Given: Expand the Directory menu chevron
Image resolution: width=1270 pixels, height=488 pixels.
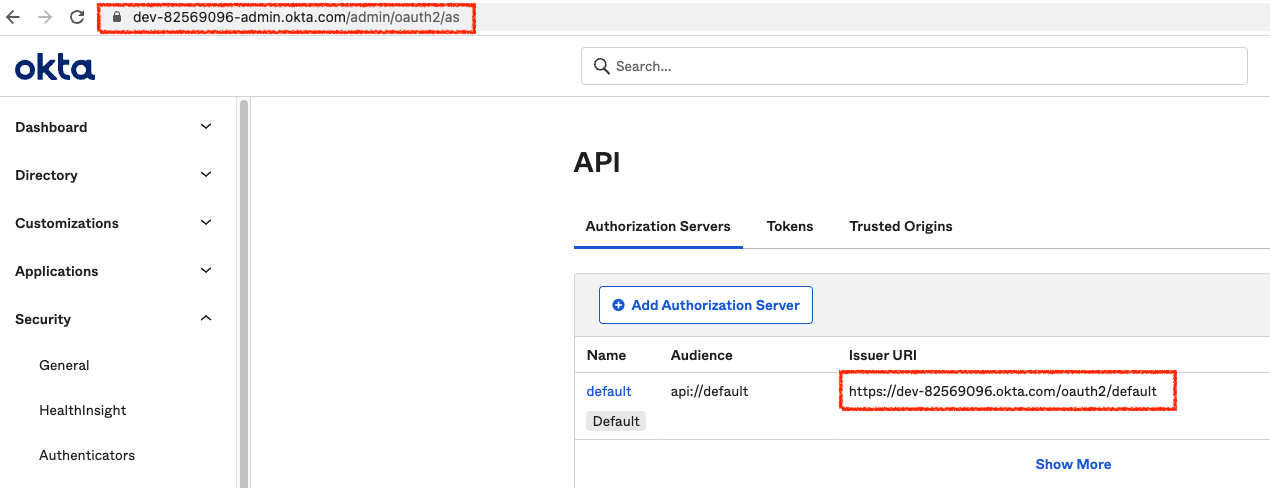Looking at the screenshot, I should tap(206, 175).
